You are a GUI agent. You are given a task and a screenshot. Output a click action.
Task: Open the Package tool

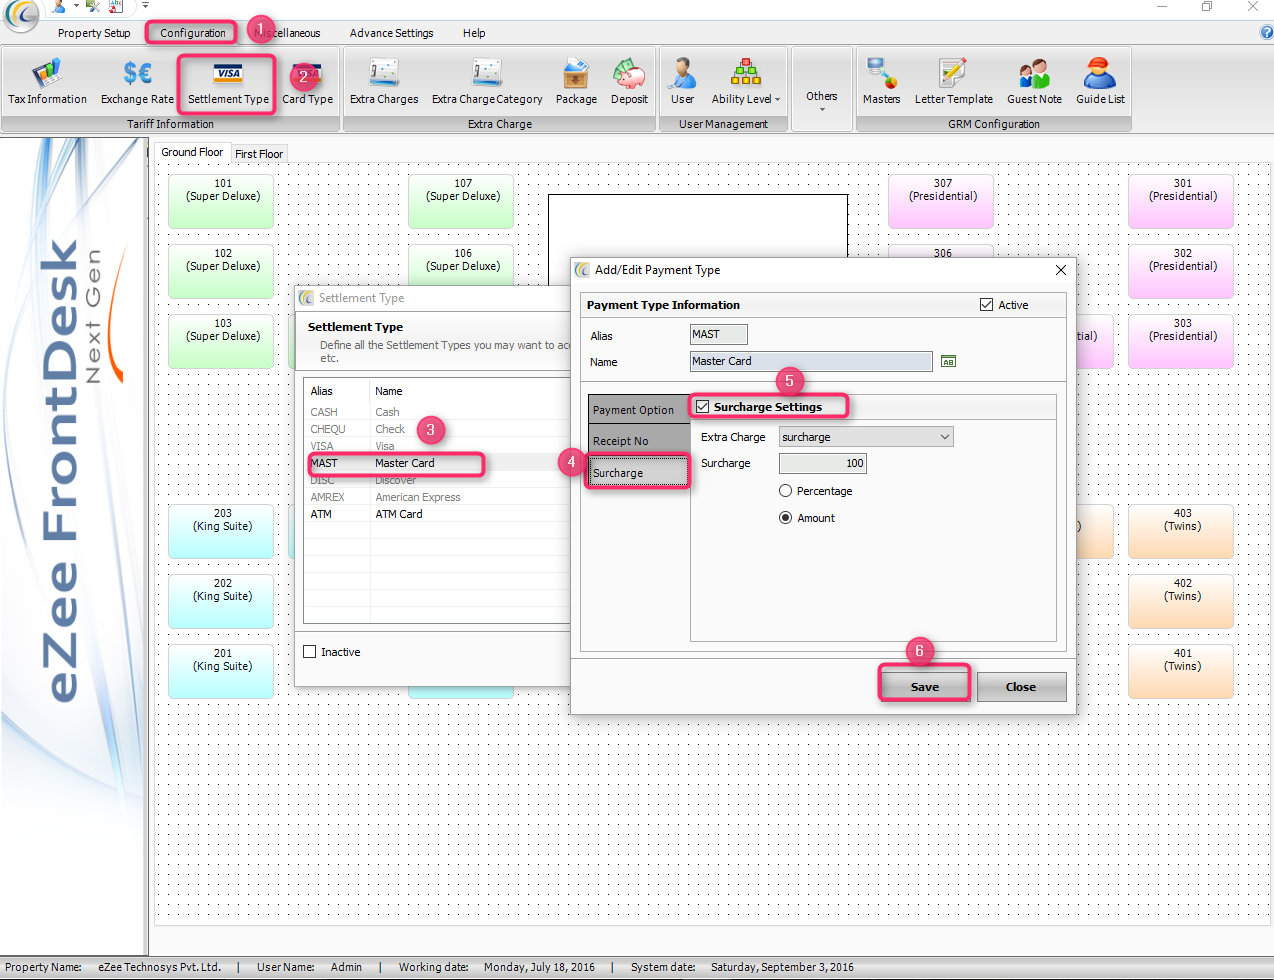[576, 82]
